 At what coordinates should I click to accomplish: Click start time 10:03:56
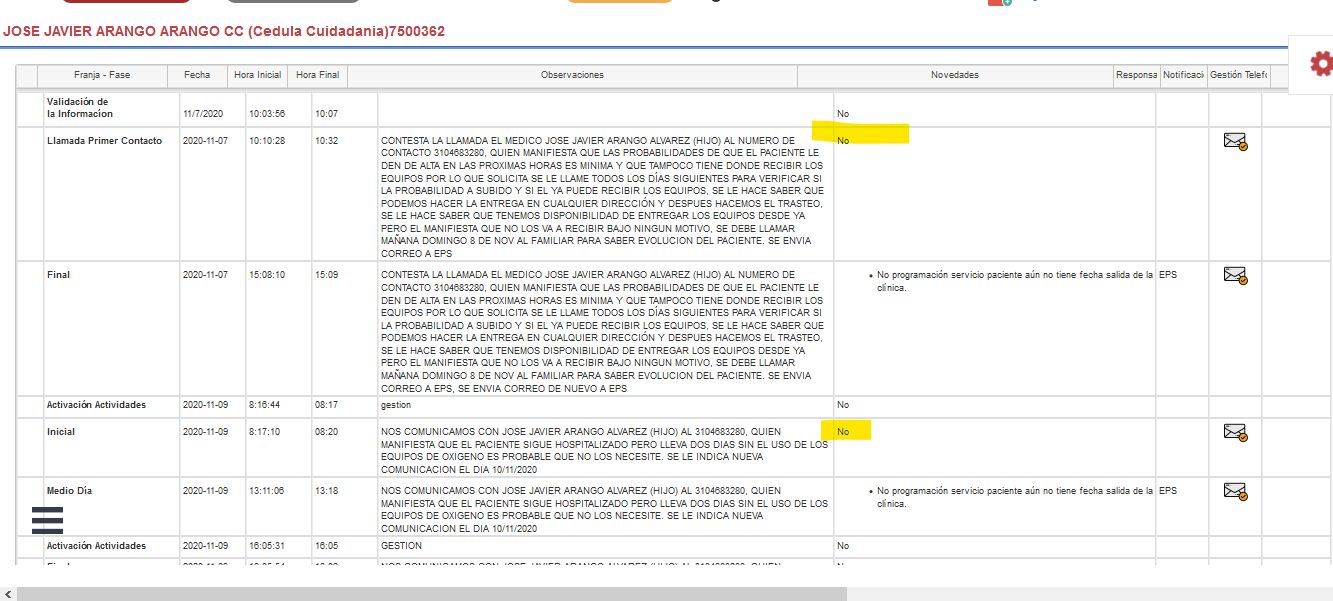click(x=267, y=114)
